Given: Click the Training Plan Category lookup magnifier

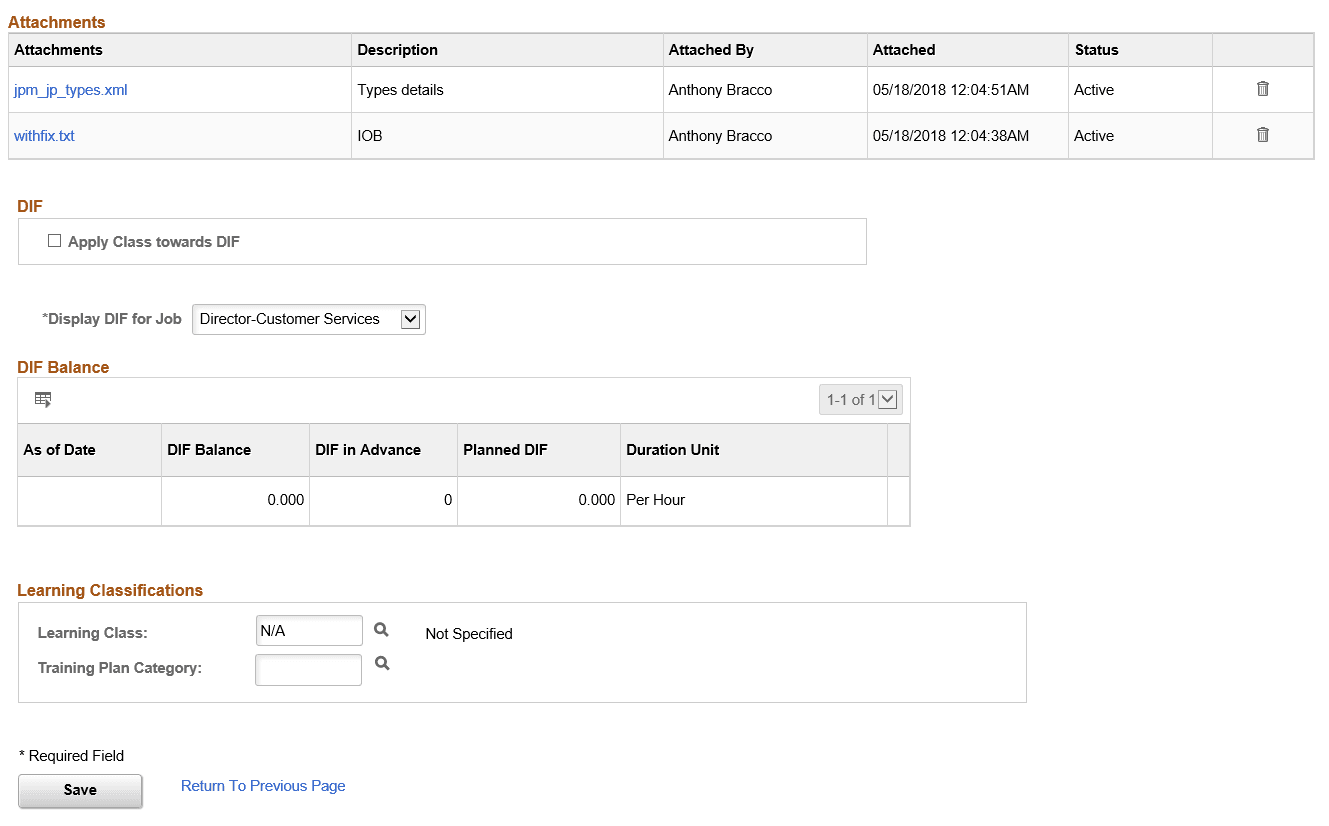Looking at the screenshot, I should coord(381,663).
